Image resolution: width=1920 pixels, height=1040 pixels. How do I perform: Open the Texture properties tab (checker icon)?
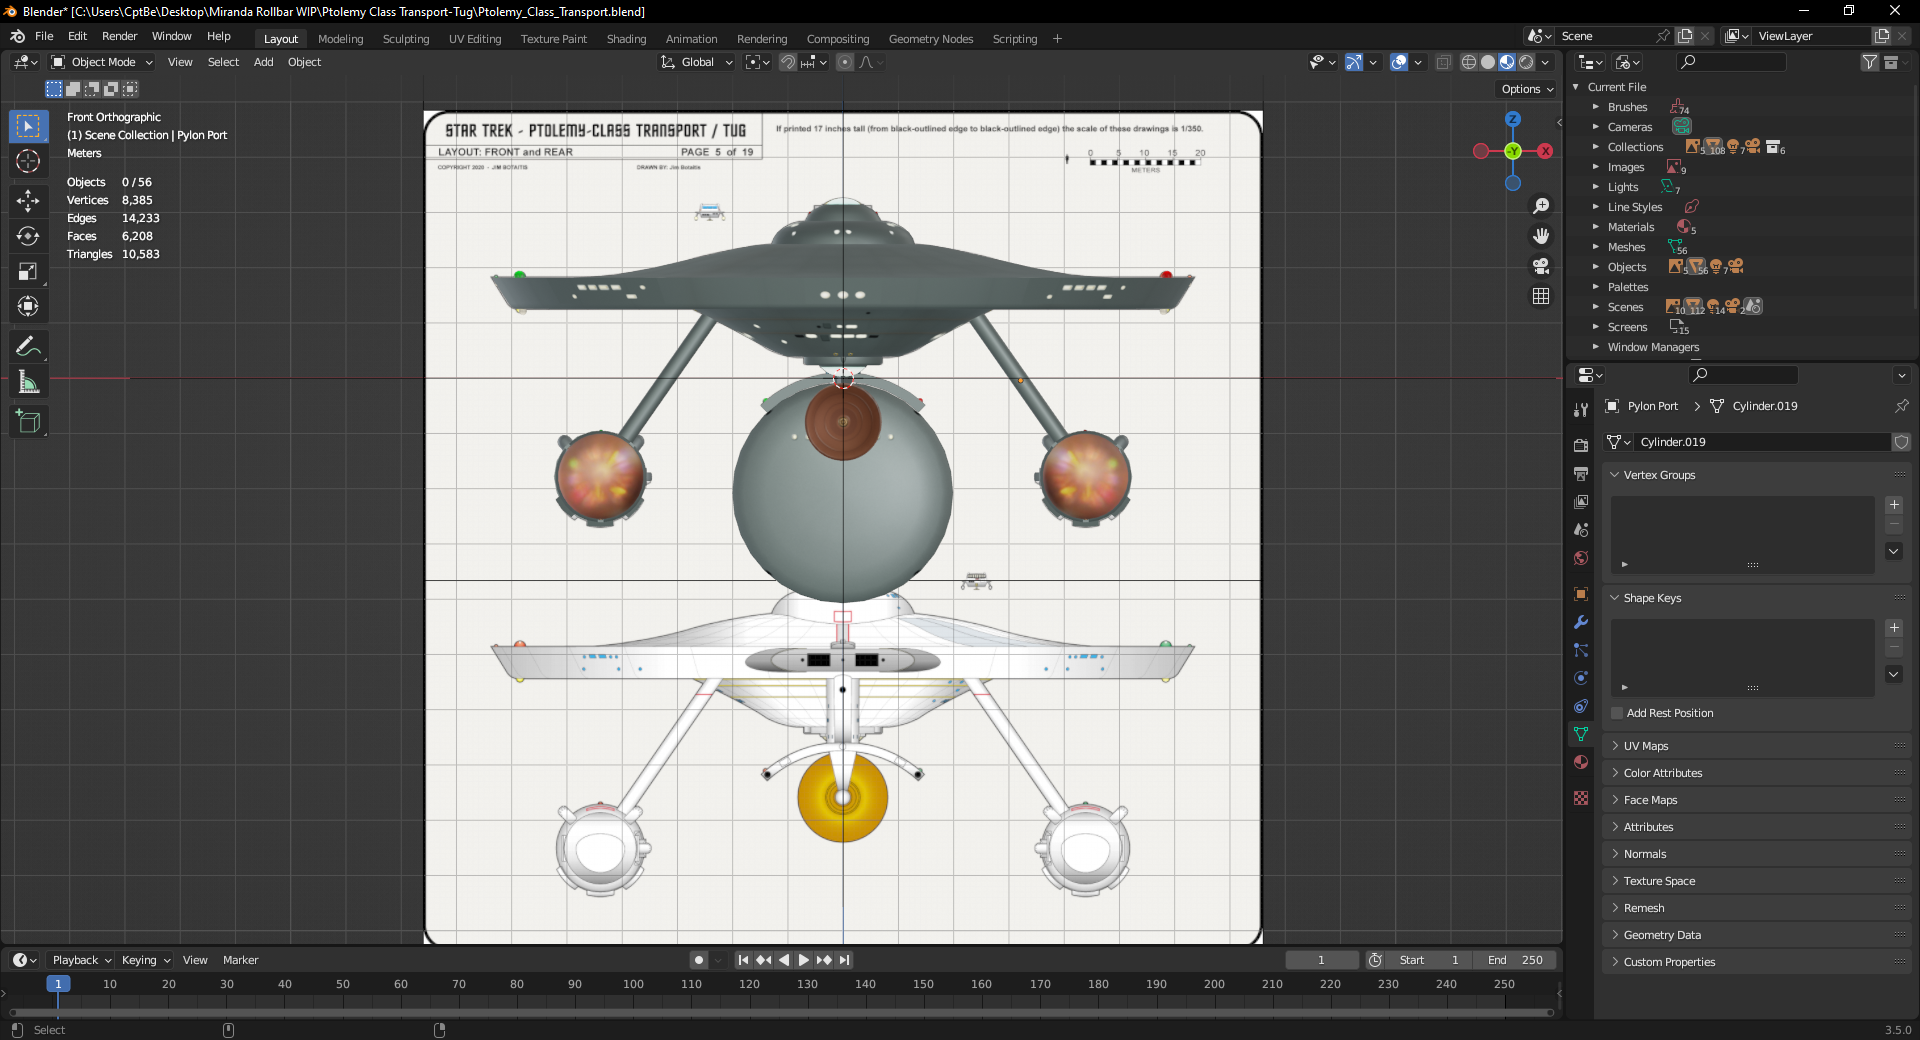point(1581,798)
